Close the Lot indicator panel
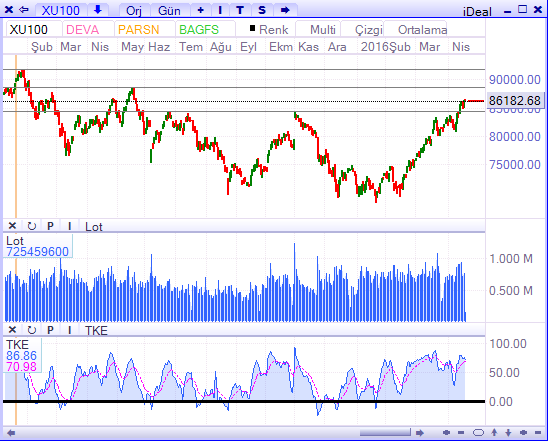Viewport: 548px width, 441px height. (x=12, y=226)
